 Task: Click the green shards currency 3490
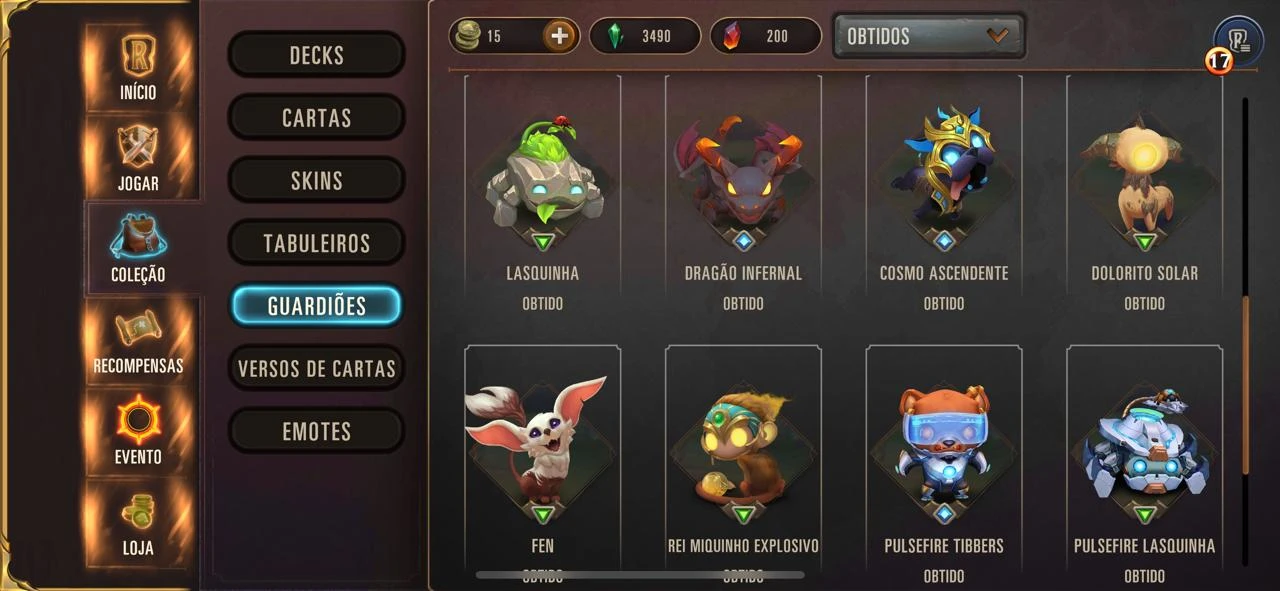click(x=644, y=36)
